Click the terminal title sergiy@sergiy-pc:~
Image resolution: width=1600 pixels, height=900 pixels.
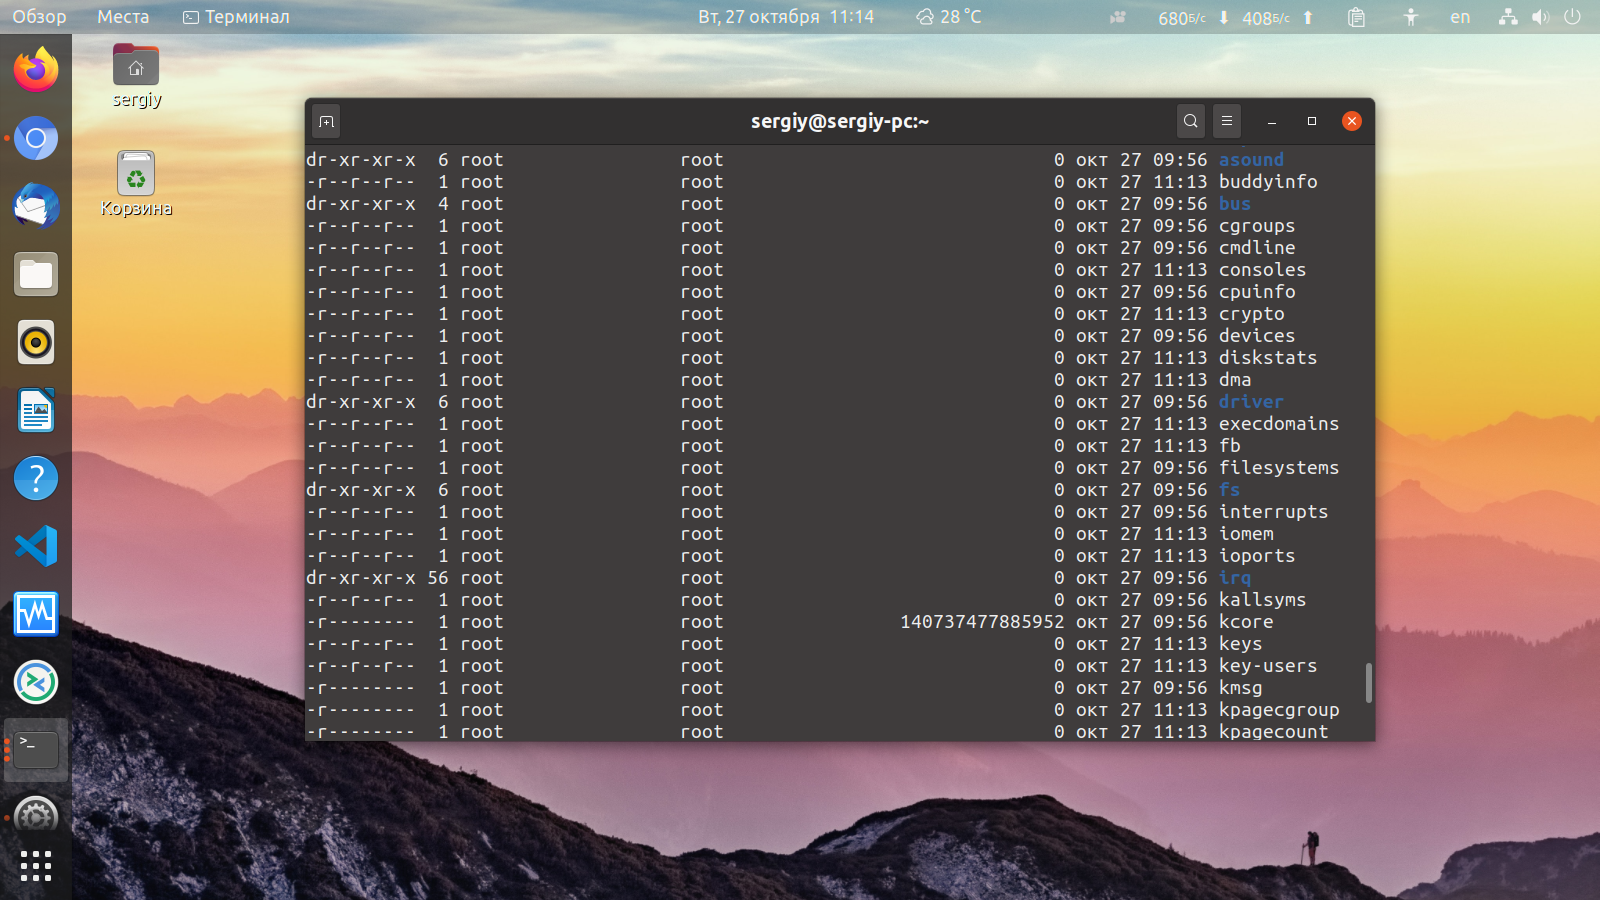(x=840, y=121)
